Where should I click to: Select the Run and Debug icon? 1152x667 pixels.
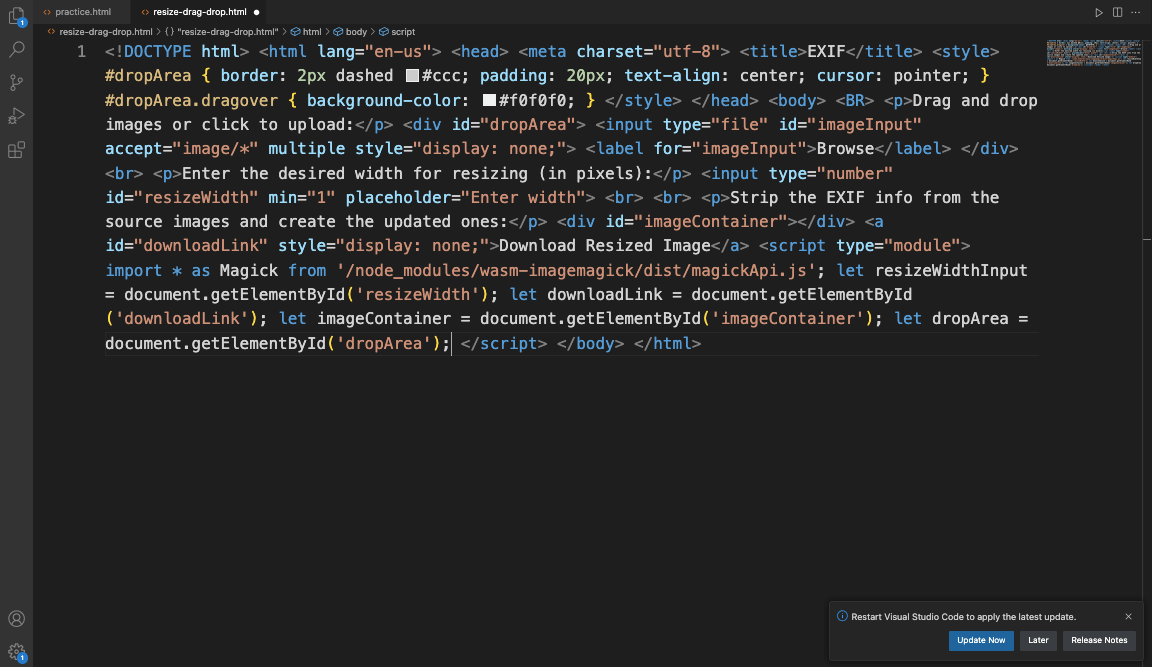pyautogui.click(x=16, y=115)
